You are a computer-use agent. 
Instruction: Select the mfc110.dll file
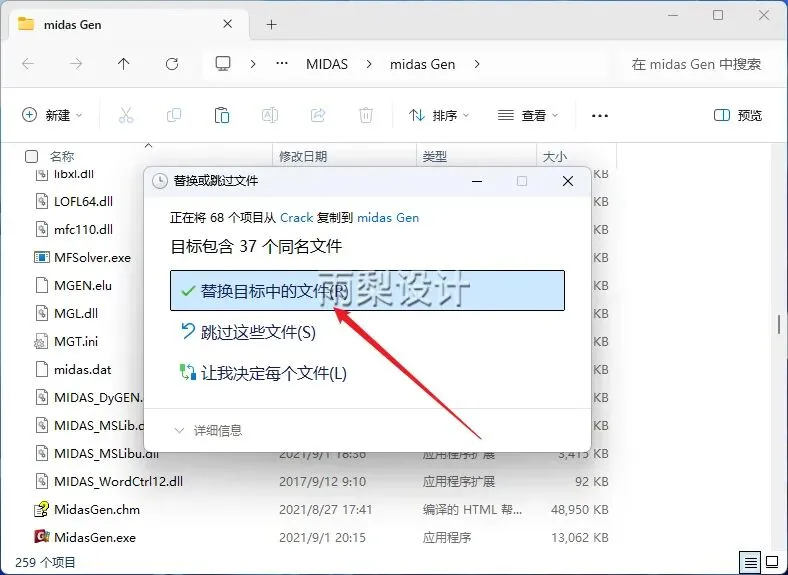83,230
